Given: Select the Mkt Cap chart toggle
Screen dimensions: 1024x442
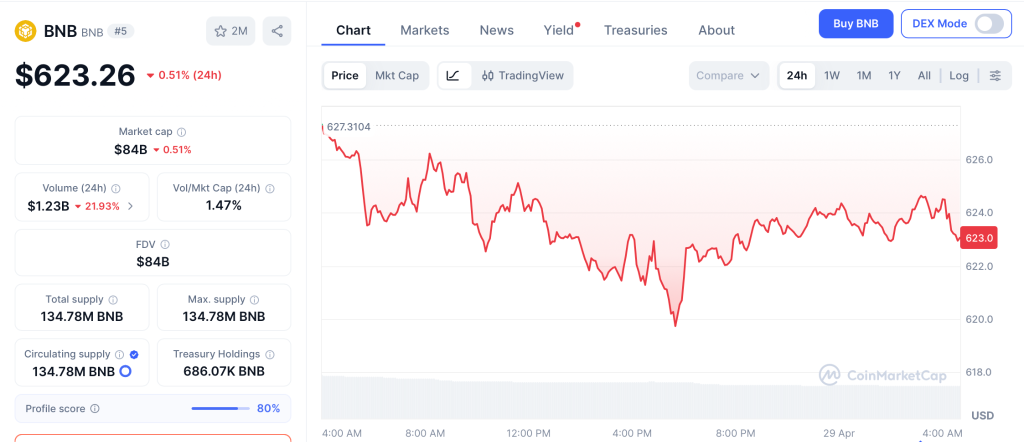Looking at the screenshot, I should [397, 75].
